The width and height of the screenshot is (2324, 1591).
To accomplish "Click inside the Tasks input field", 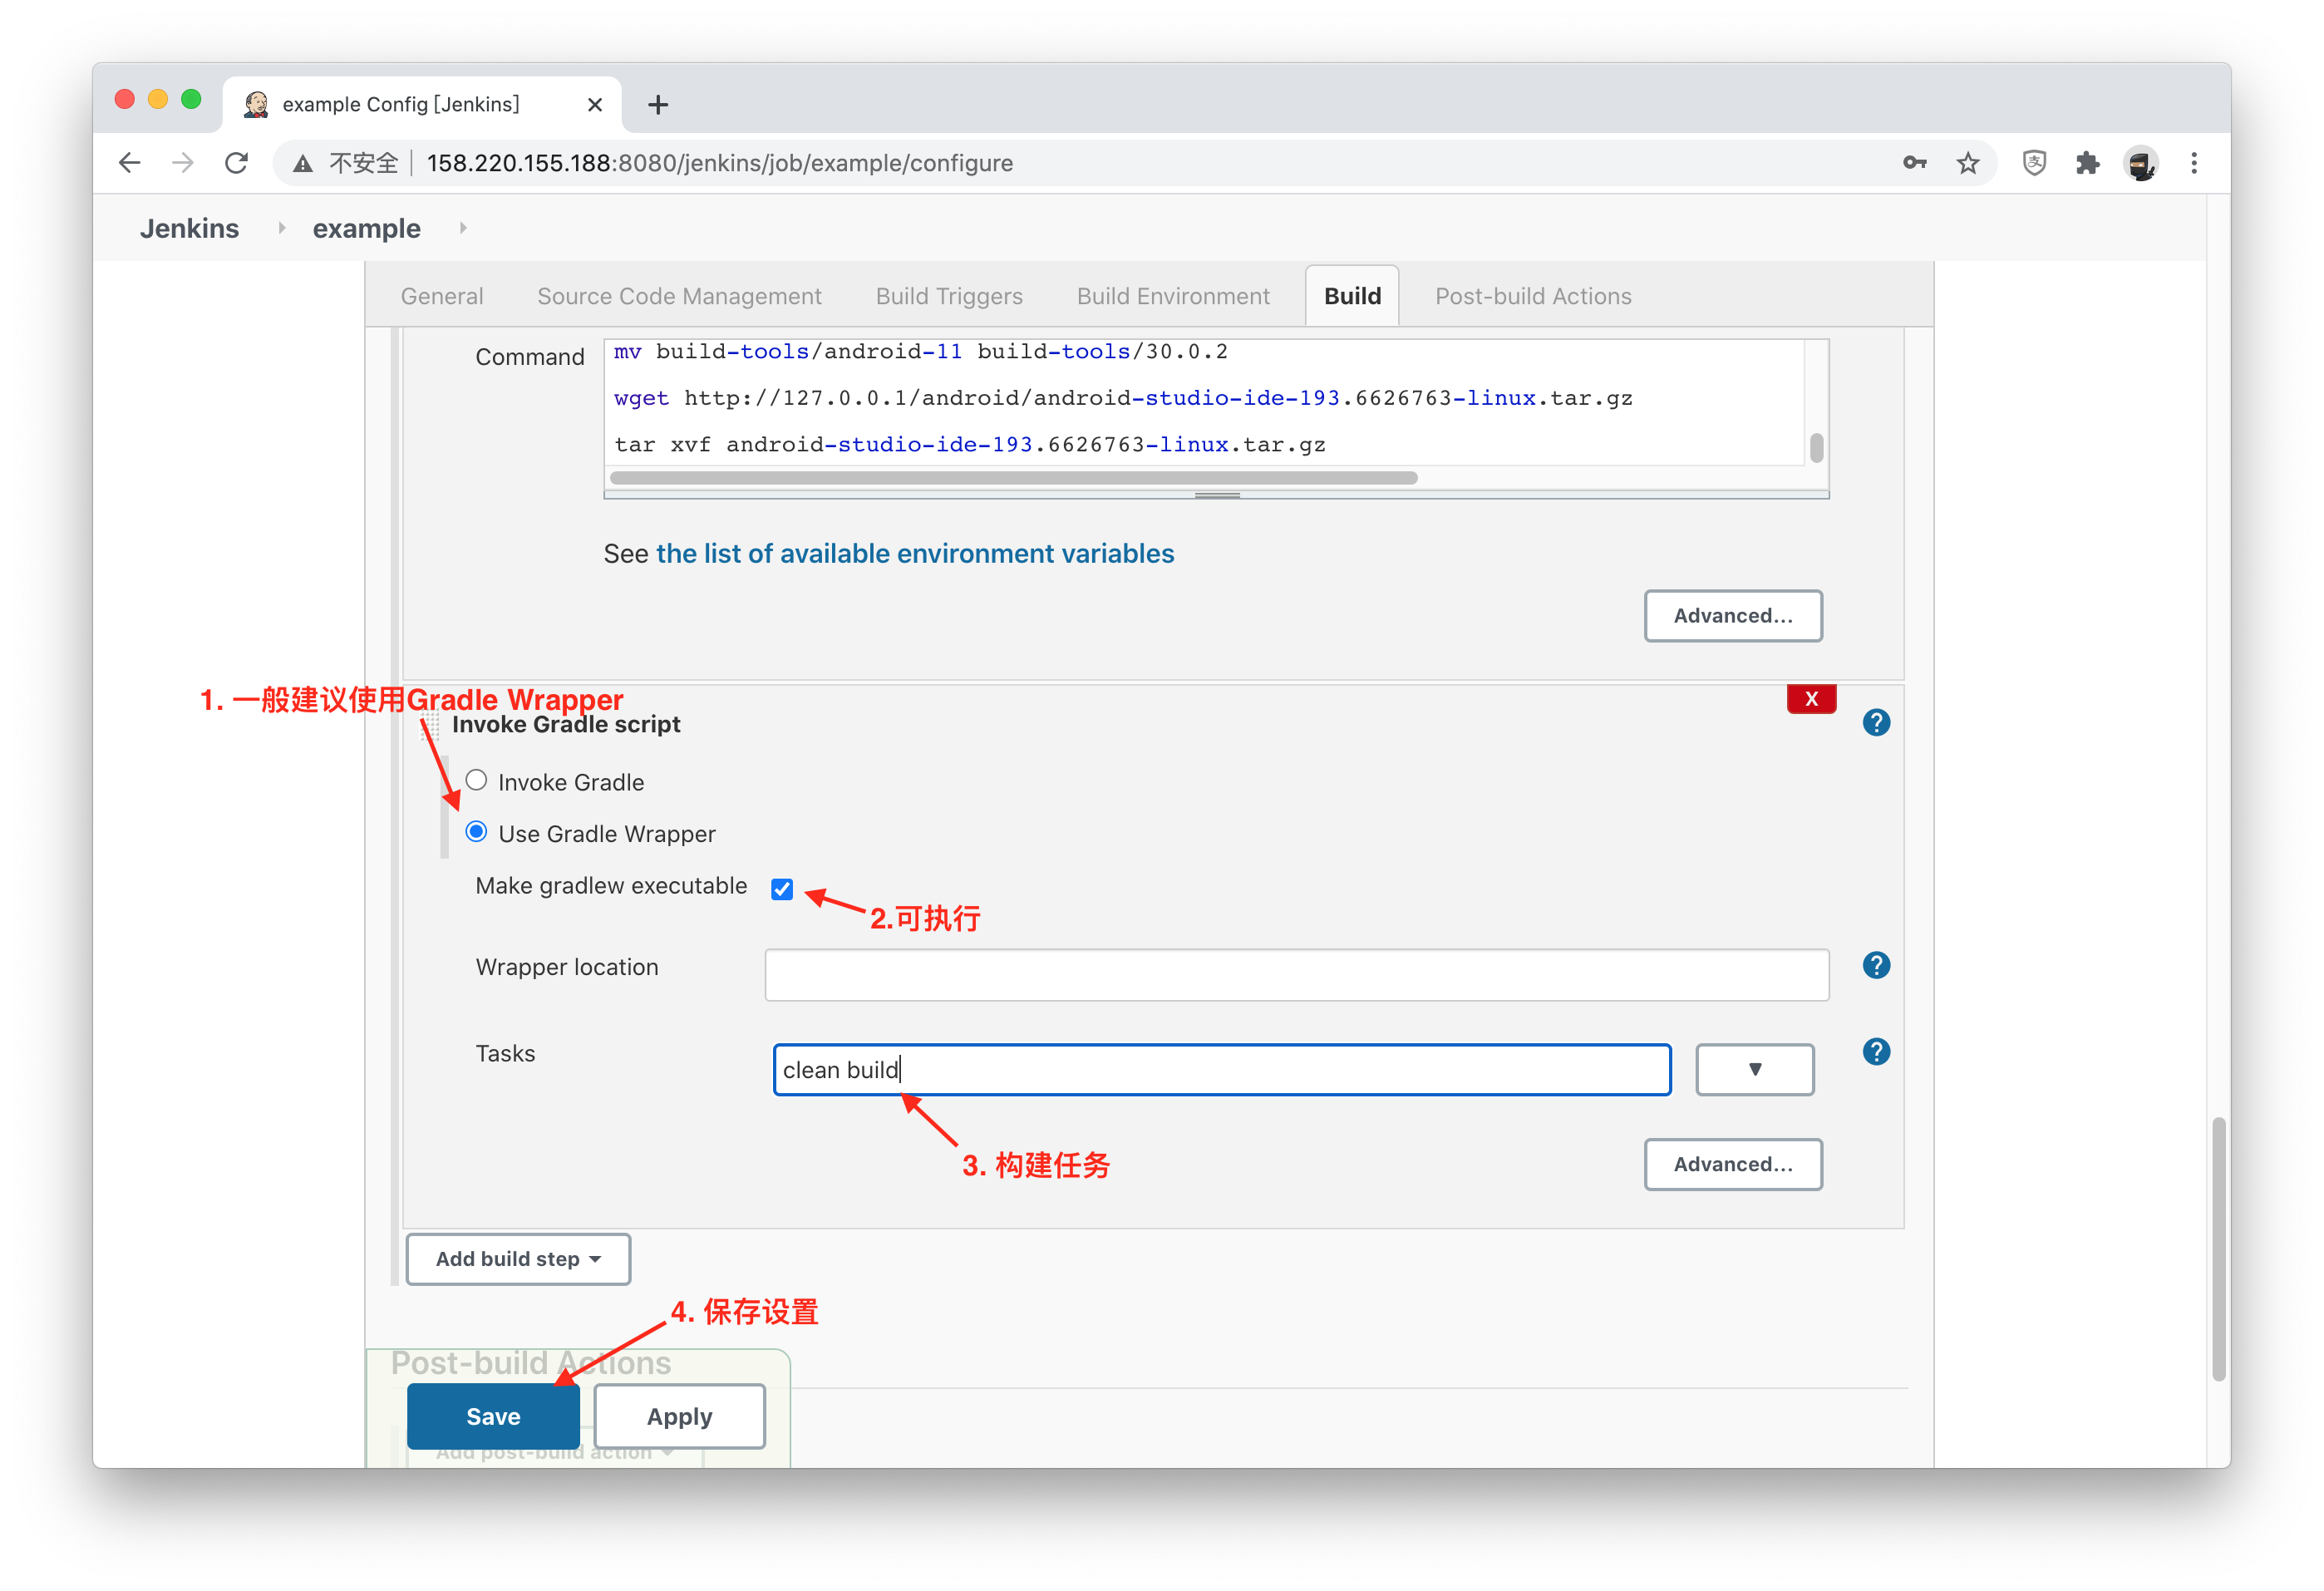I will pyautogui.click(x=1222, y=1069).
